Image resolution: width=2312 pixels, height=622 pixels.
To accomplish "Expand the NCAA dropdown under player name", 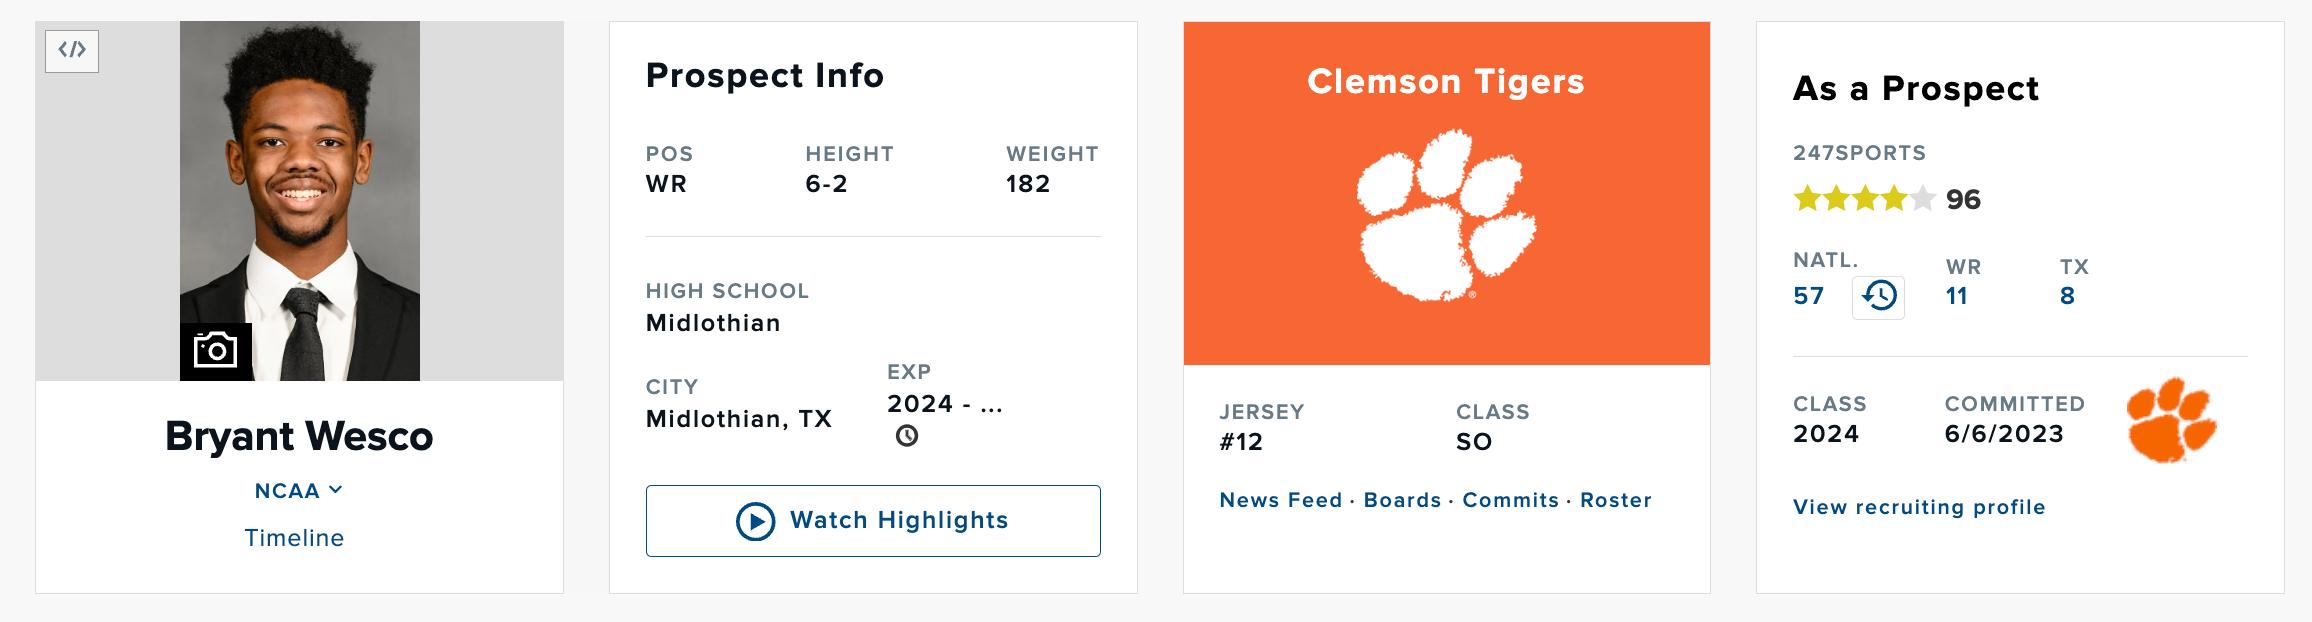I will [298, 491].
